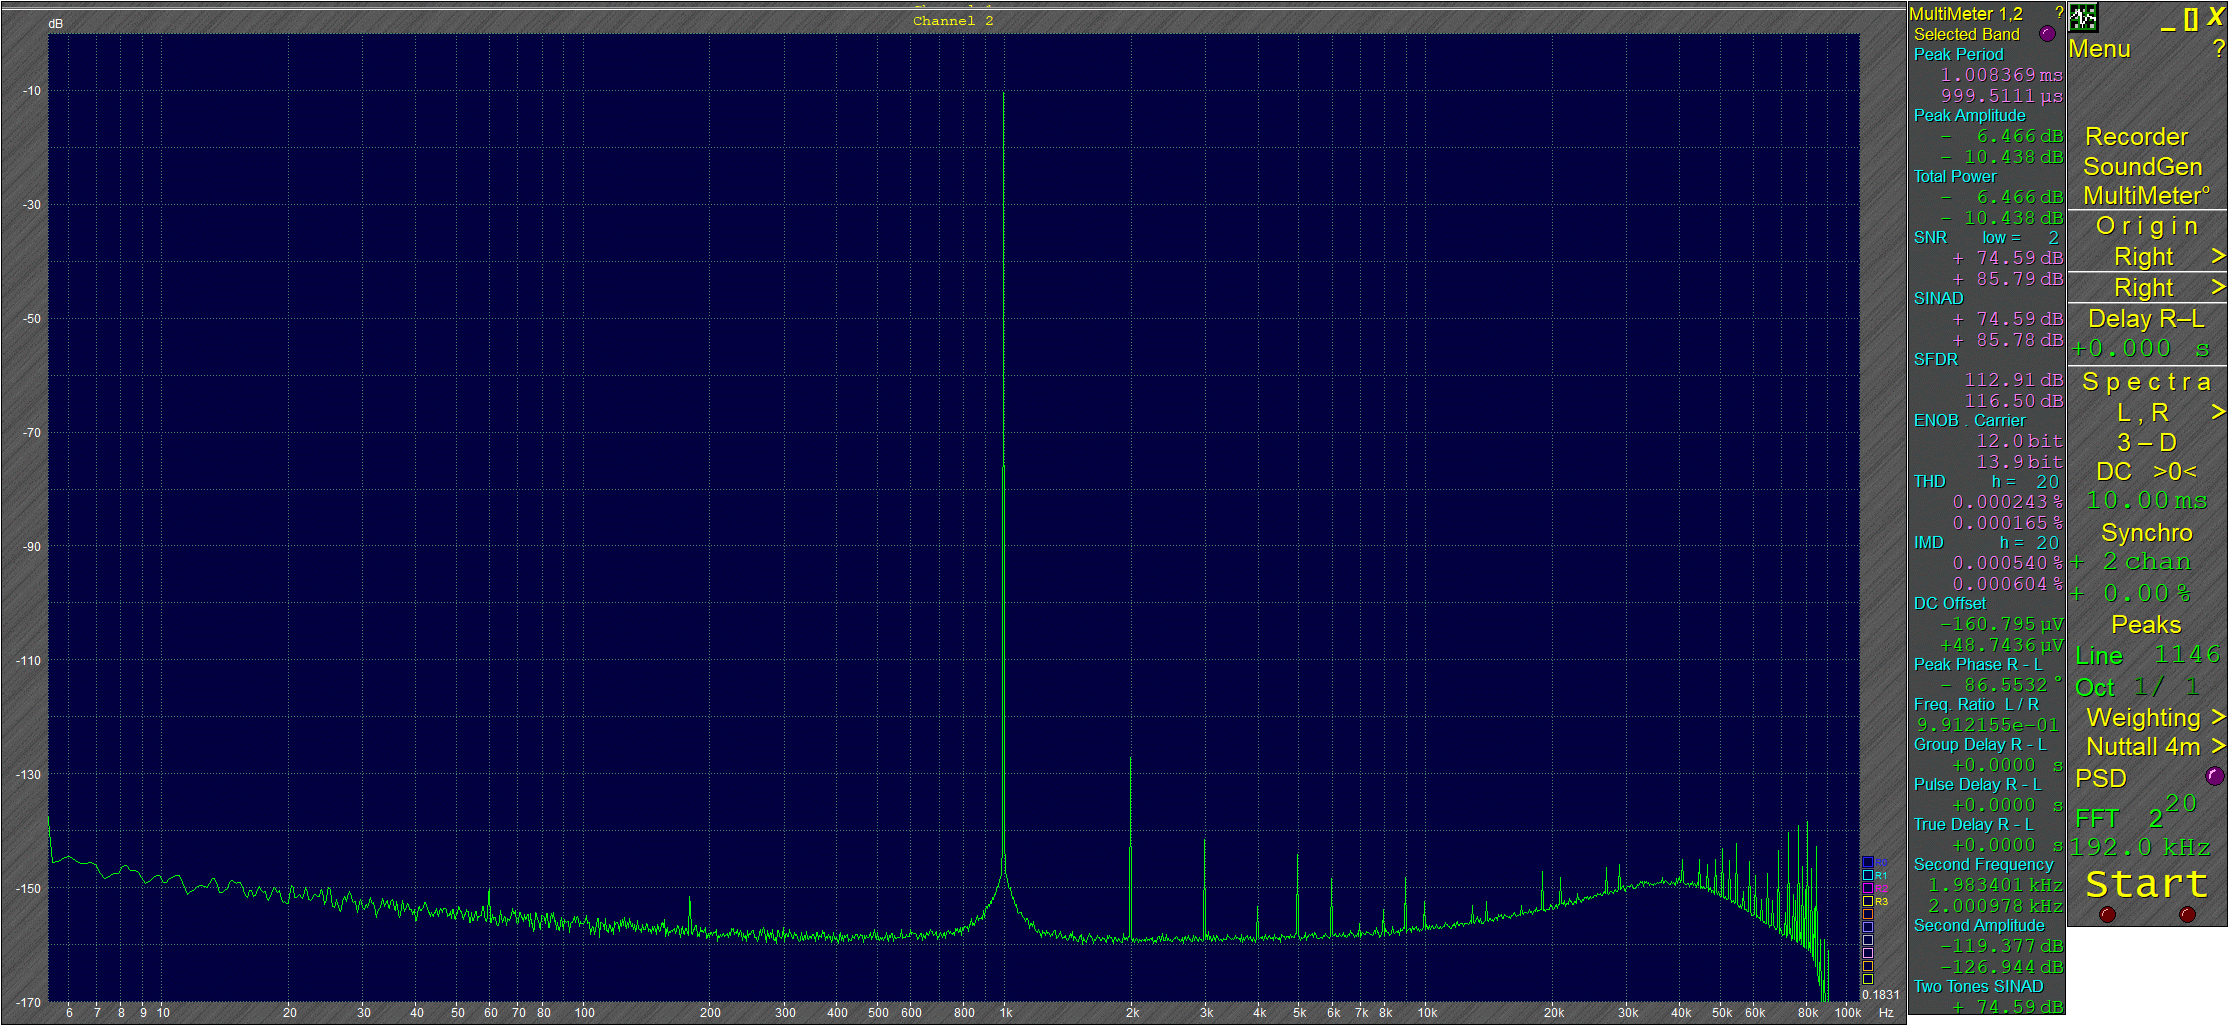The height and width of the screenshot is (1026, 2229).
Task: Click the Total Power label
Action: coord(1954,177)
